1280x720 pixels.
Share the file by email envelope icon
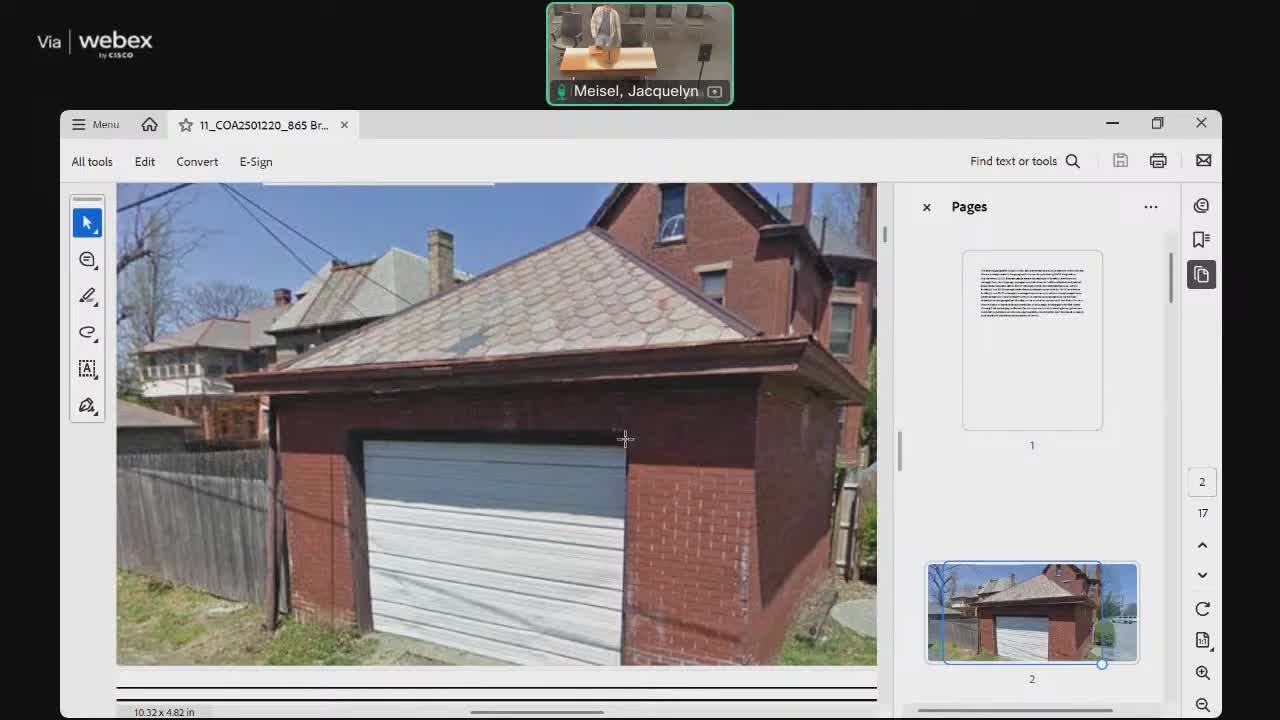tap(1203, 161)
